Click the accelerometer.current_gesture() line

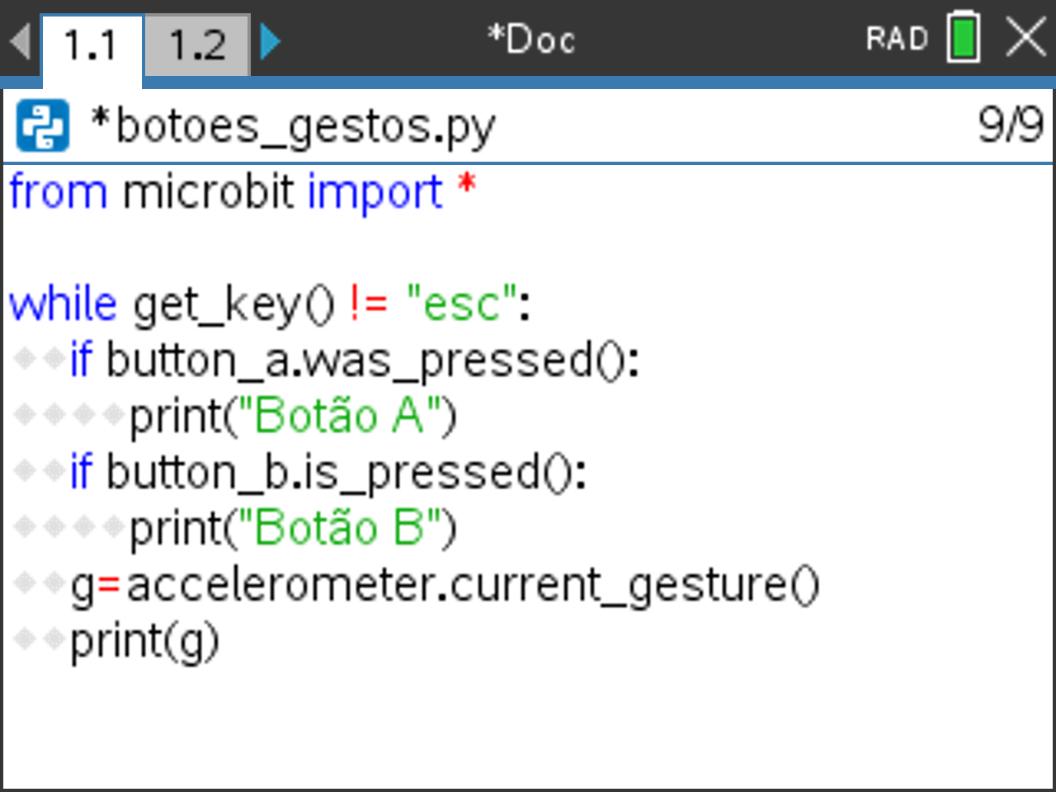[x=445, y=585]
